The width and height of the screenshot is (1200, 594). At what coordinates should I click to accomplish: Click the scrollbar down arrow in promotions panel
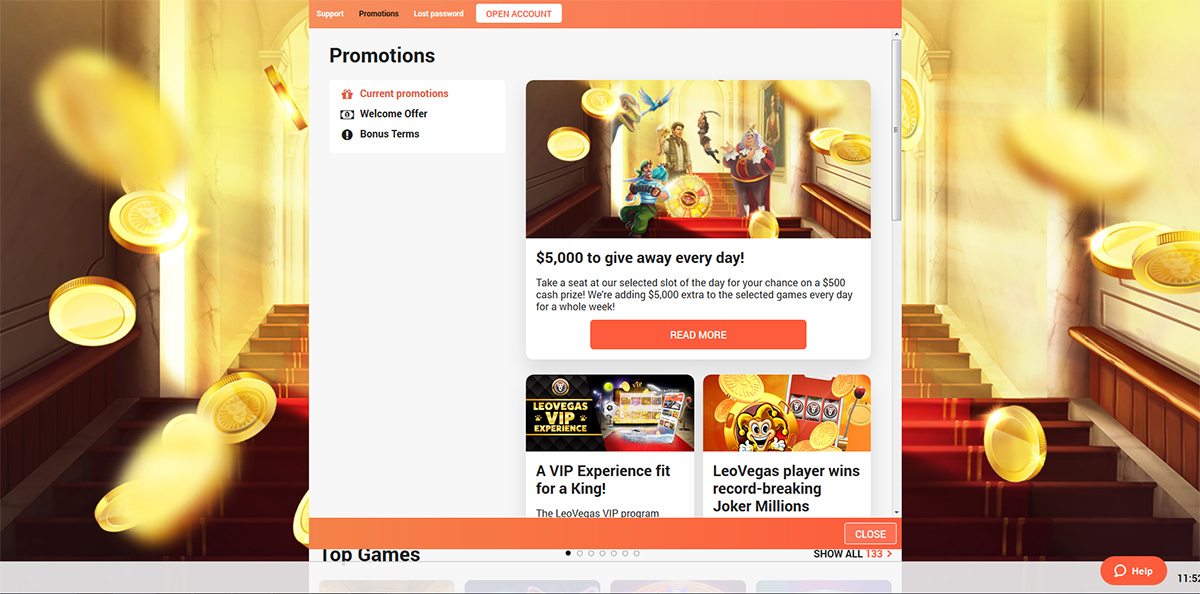(x=896, y=512)
